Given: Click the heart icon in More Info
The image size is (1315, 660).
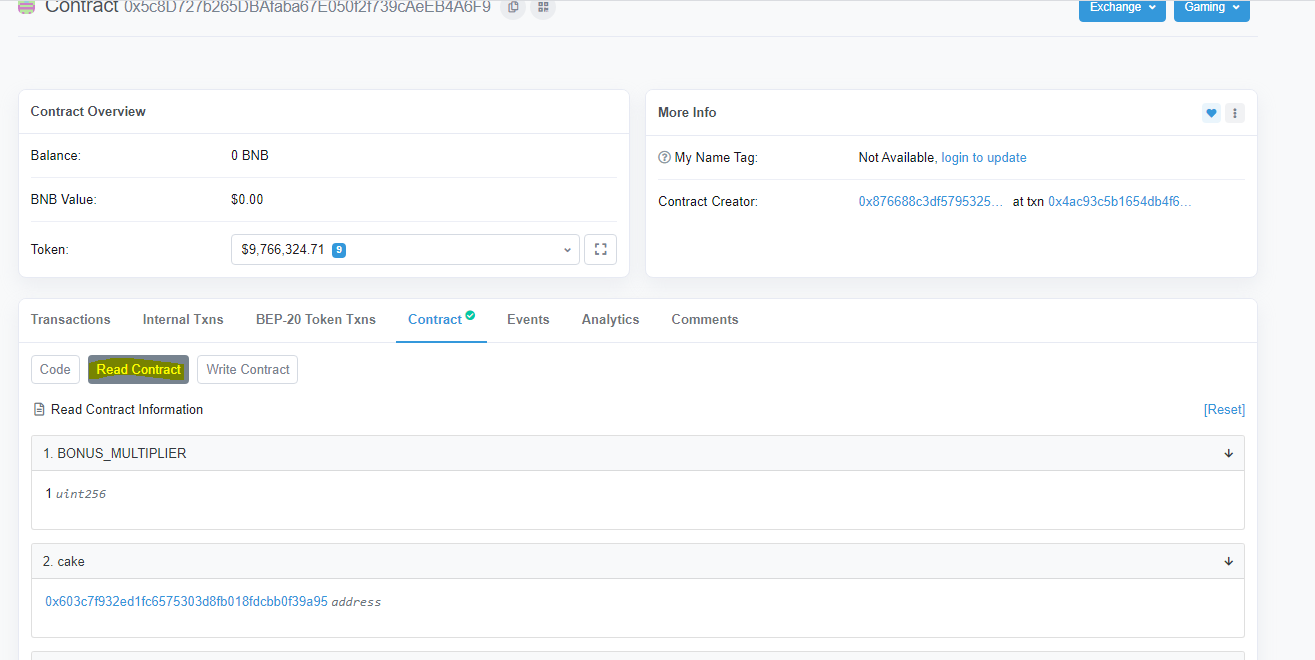Looking at the screenshot, I should (1211, 113).
